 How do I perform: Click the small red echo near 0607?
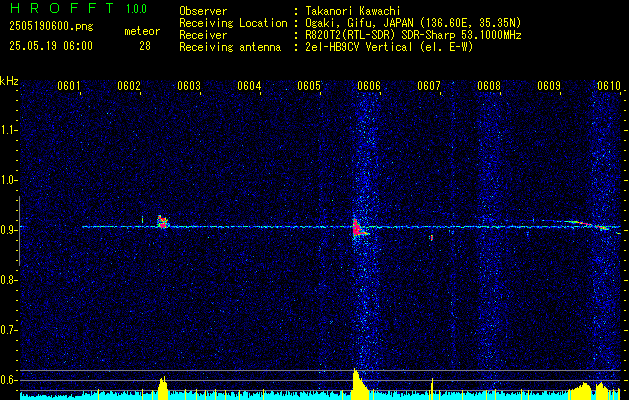pyautogui.click(x=431, y=238)
